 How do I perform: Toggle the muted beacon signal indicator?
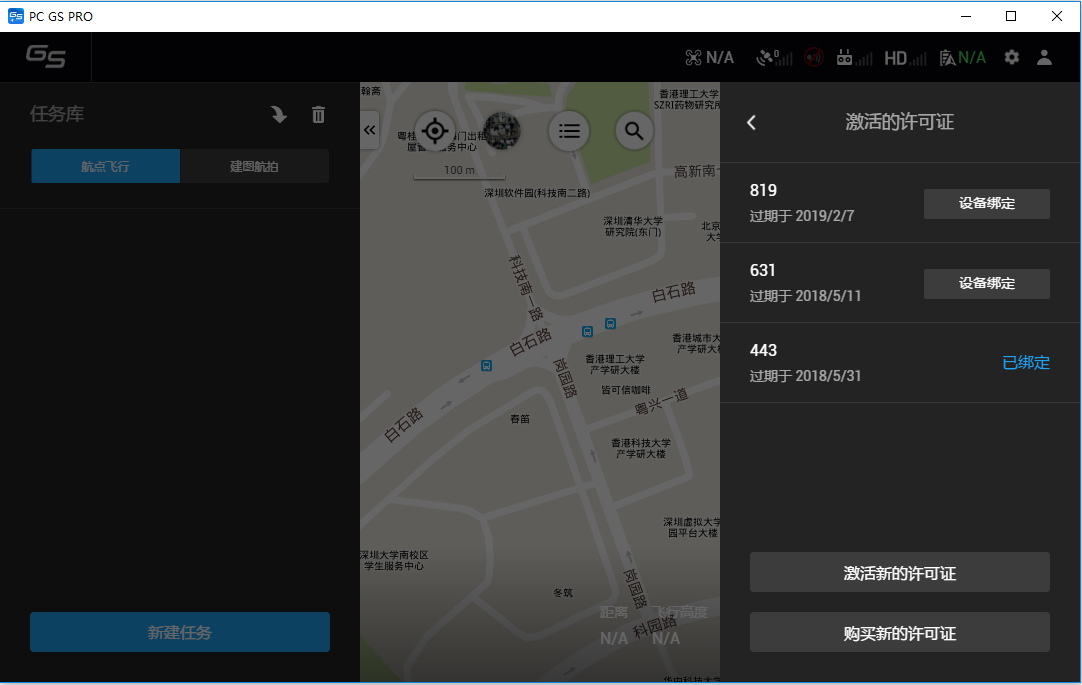pyautogui.click(x=813, y=57)
